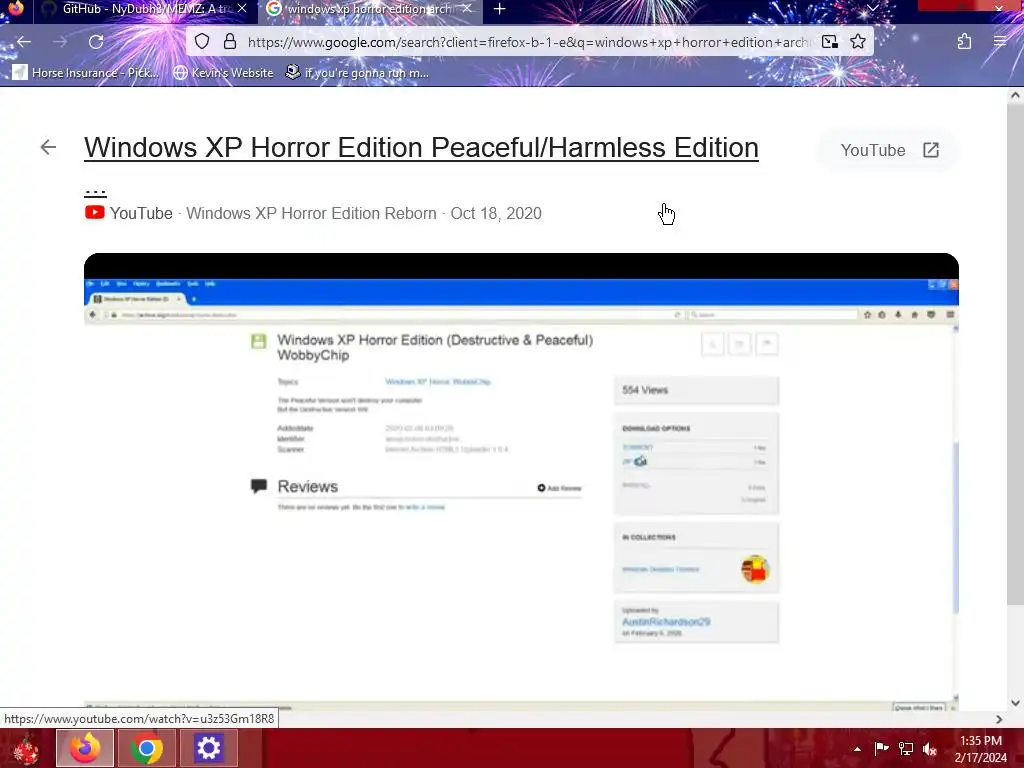
Task: Click 'Windows XP Horror Edition Reborn' channel text
Action: point(312,214)
